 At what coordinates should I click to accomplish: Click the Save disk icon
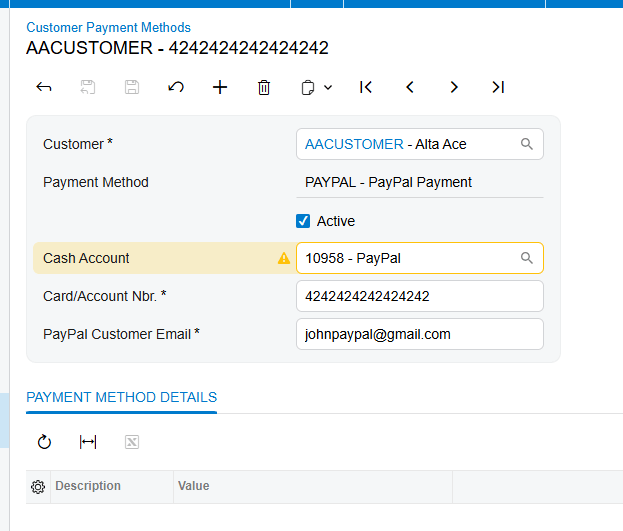point(132,87)
